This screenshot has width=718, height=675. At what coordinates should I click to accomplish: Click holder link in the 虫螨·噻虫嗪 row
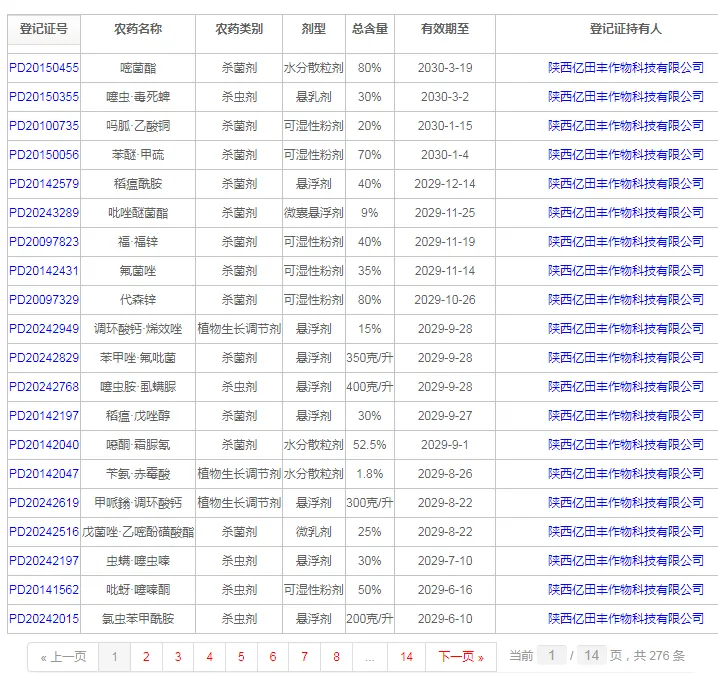[626, 561]
